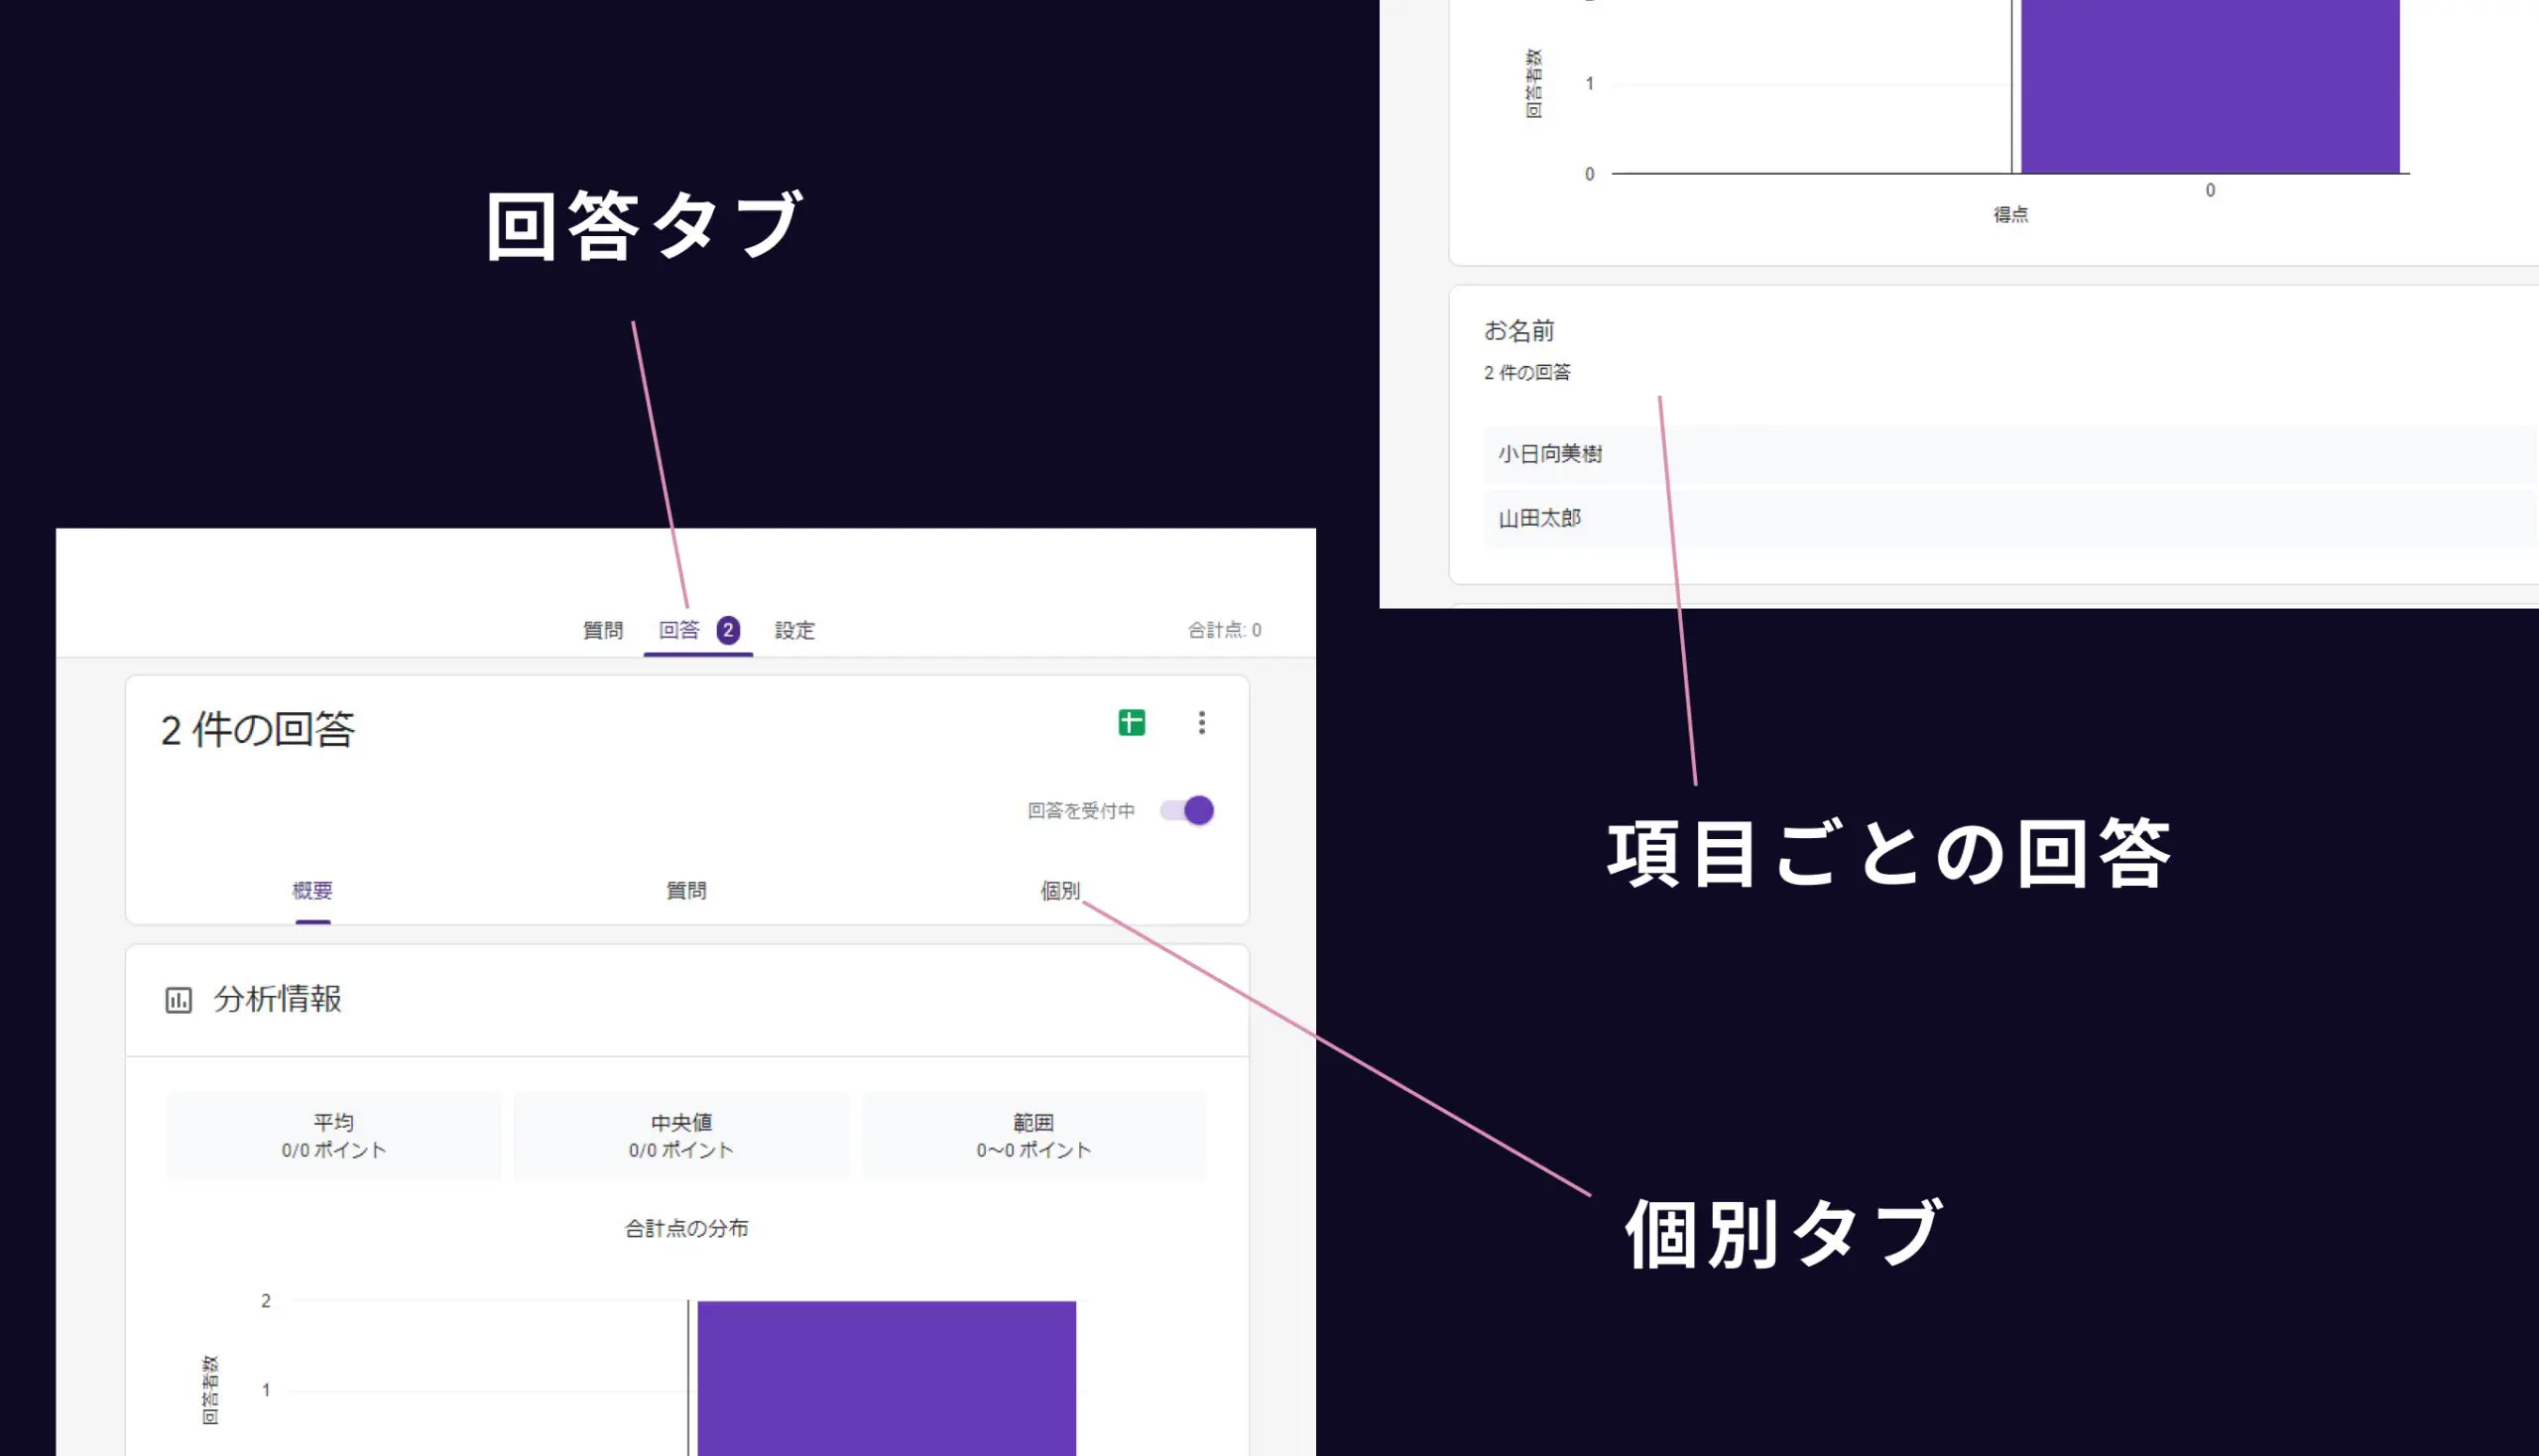
Task: Click the 分析情報 bar chart icon
Action: tap(178, 999)
